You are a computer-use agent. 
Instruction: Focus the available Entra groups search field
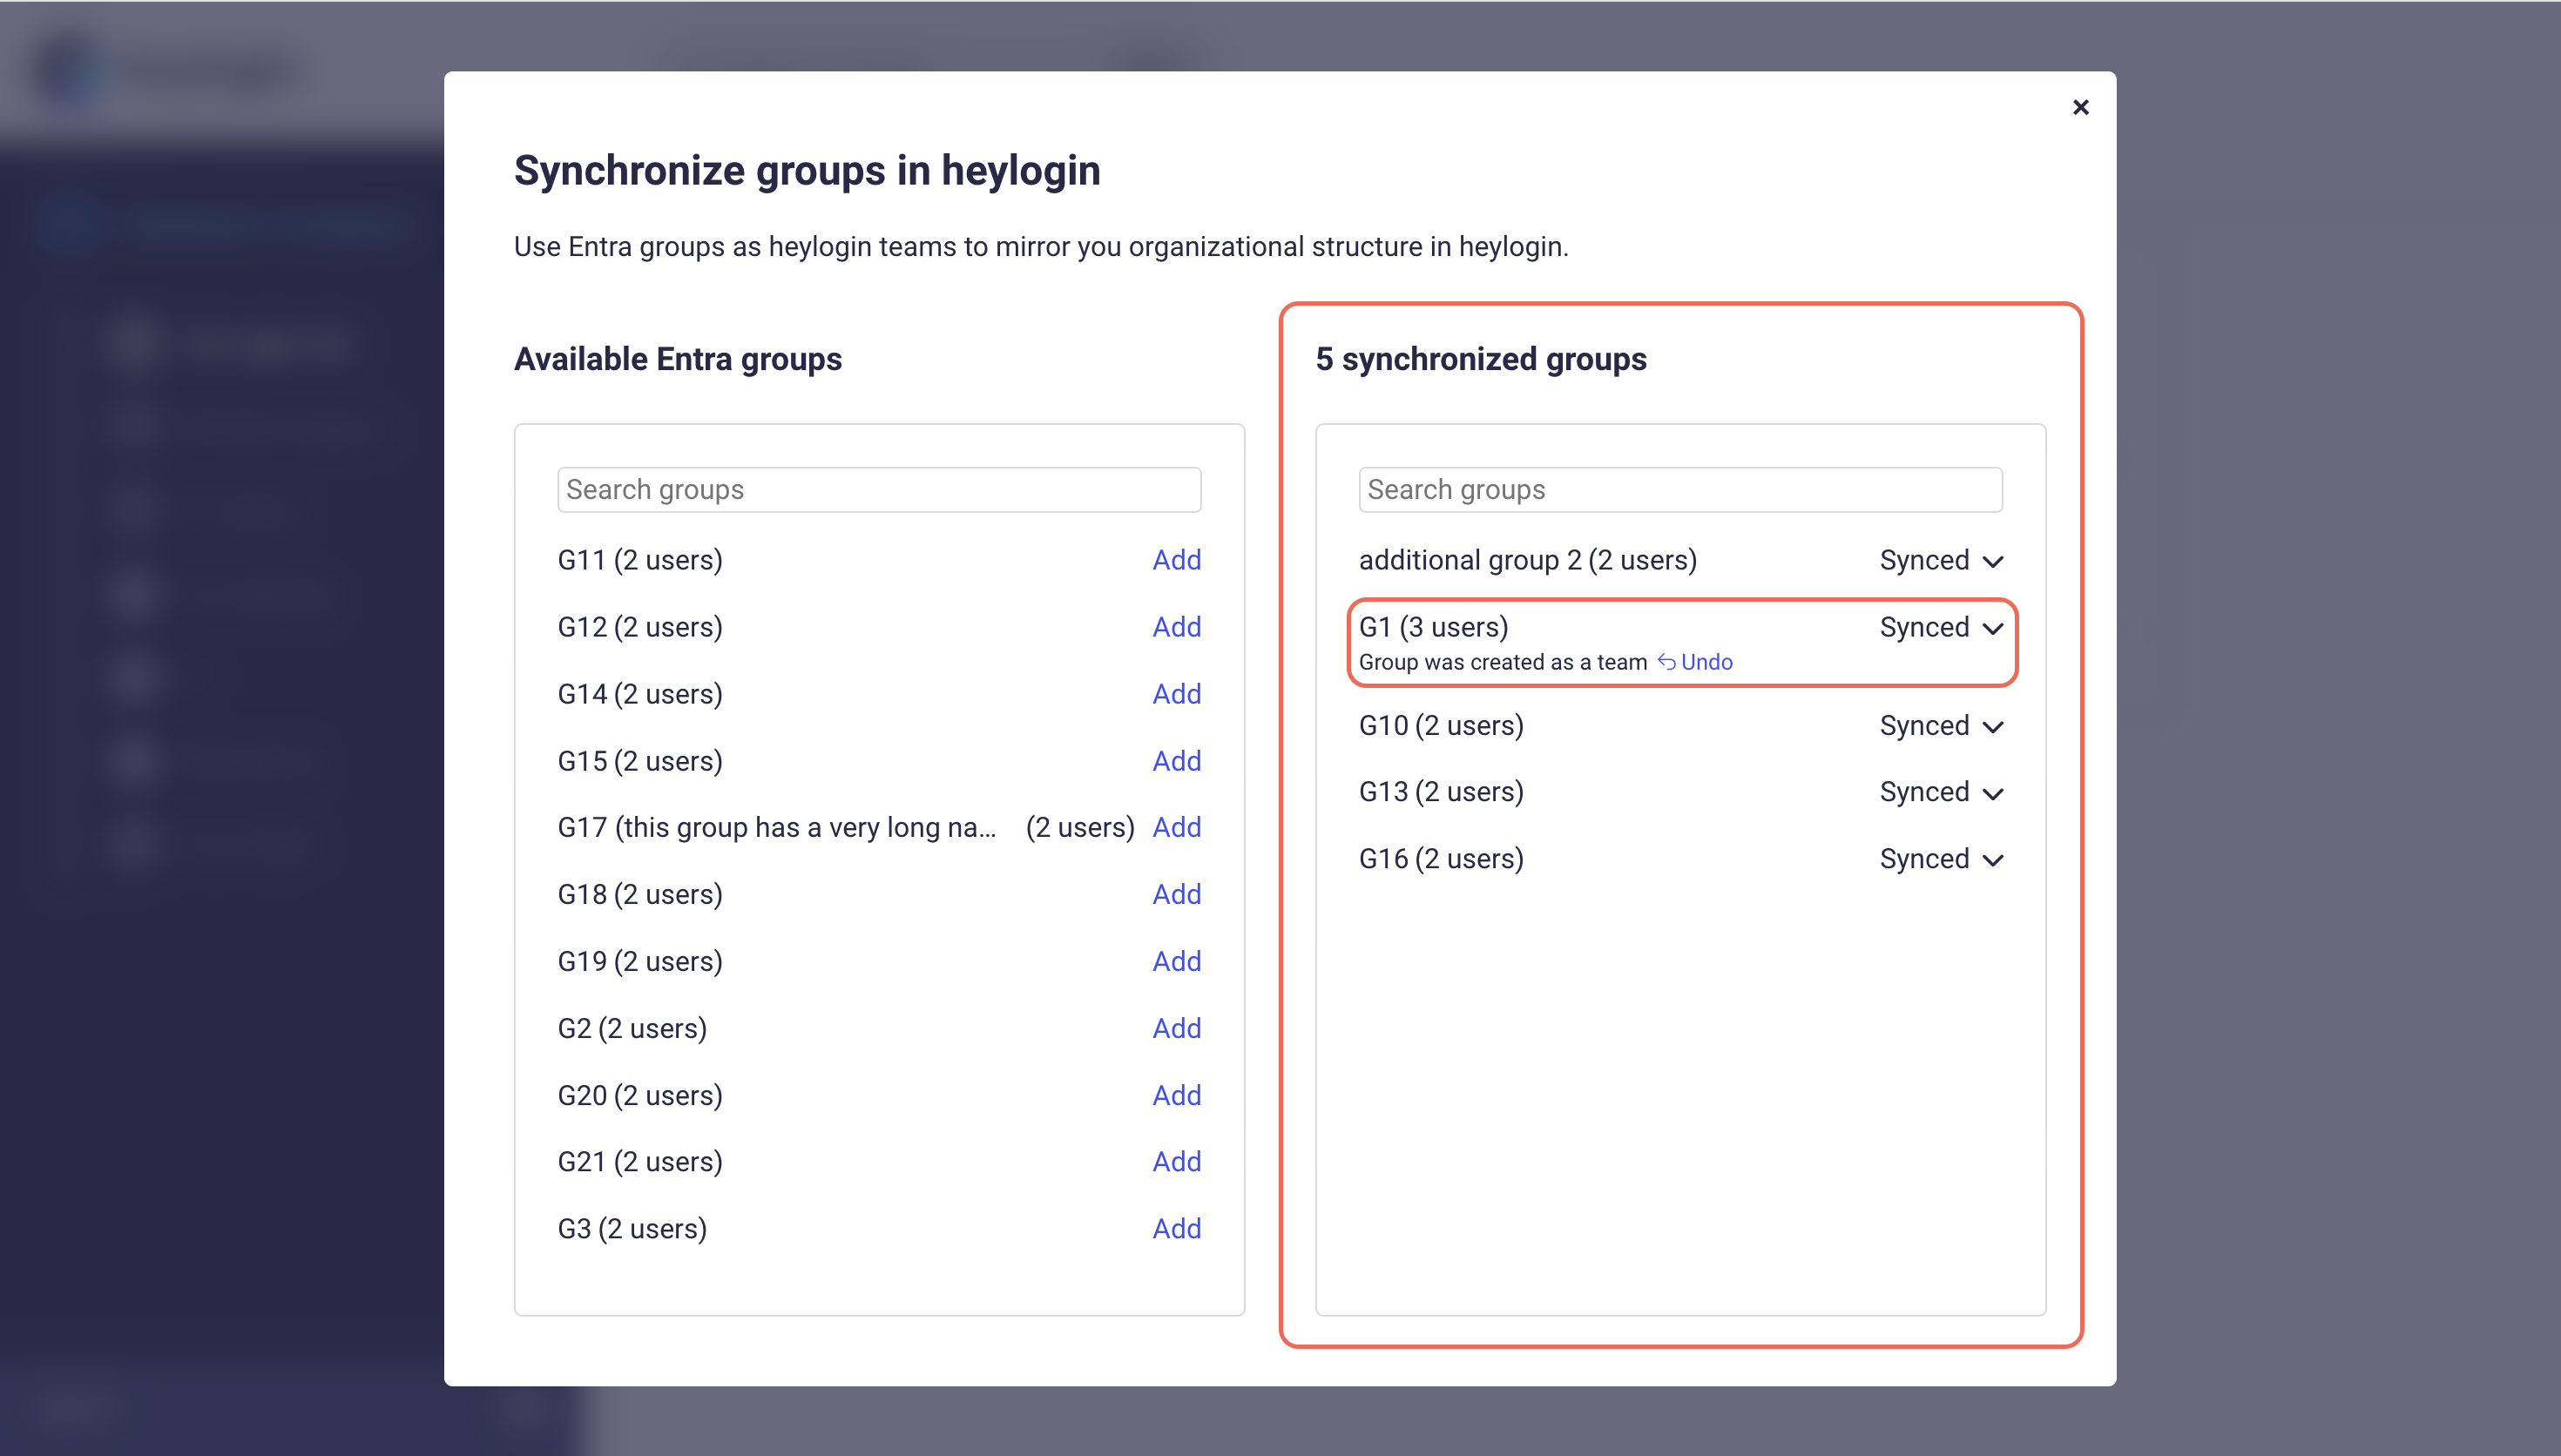(x=878, y=490)
